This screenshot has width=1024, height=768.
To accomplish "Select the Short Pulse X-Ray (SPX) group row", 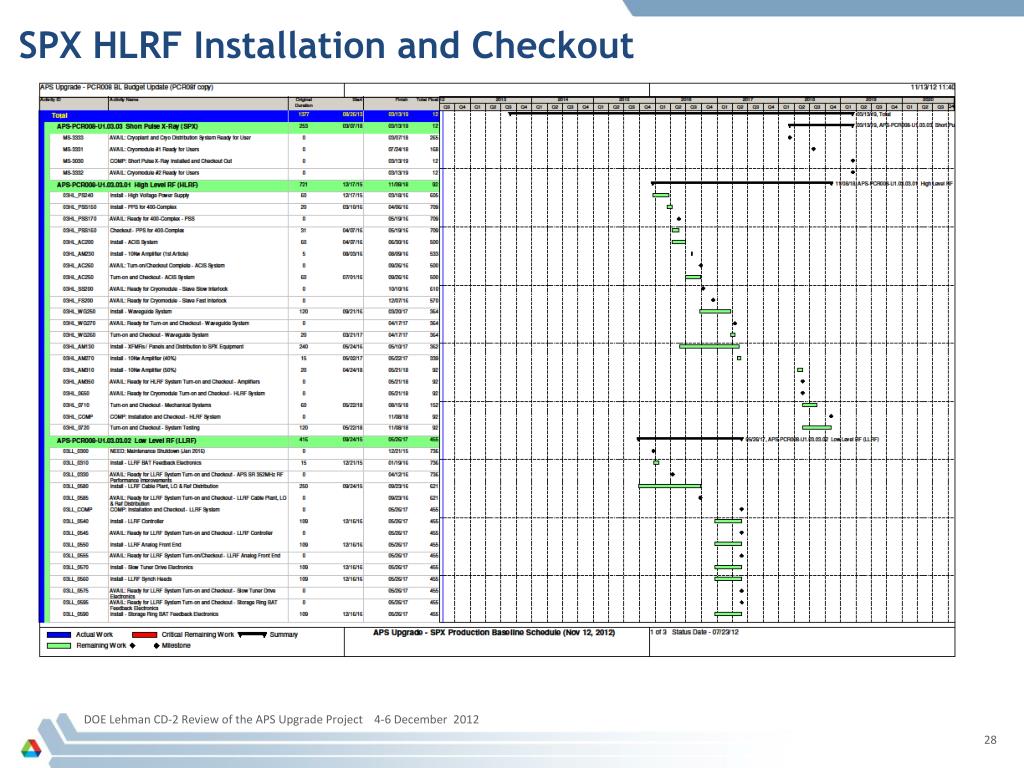I will pyautogui.click(x=244, y=126).
